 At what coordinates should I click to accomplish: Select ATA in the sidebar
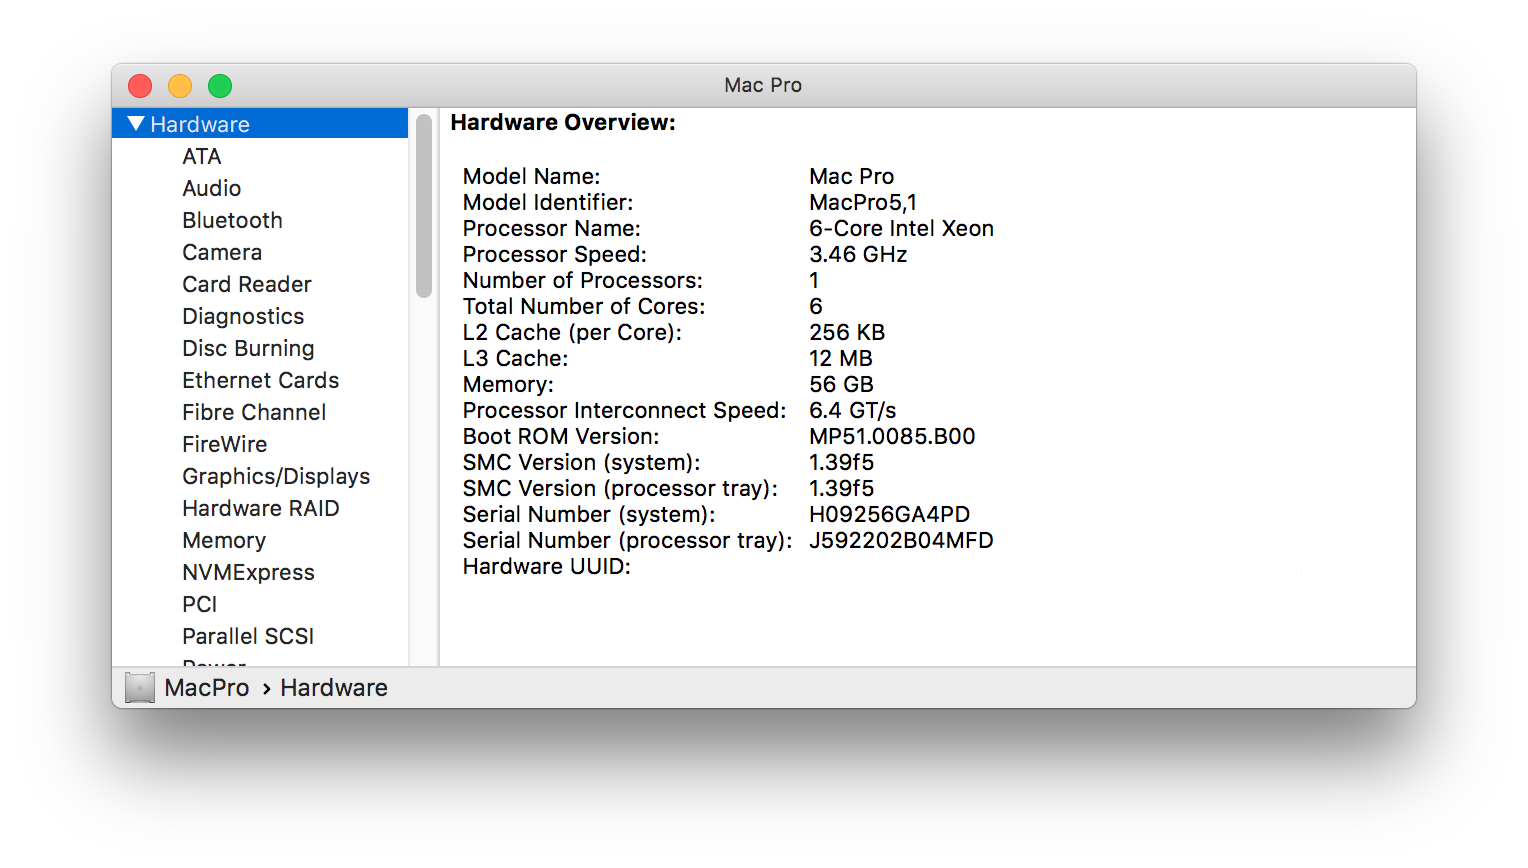201,156
